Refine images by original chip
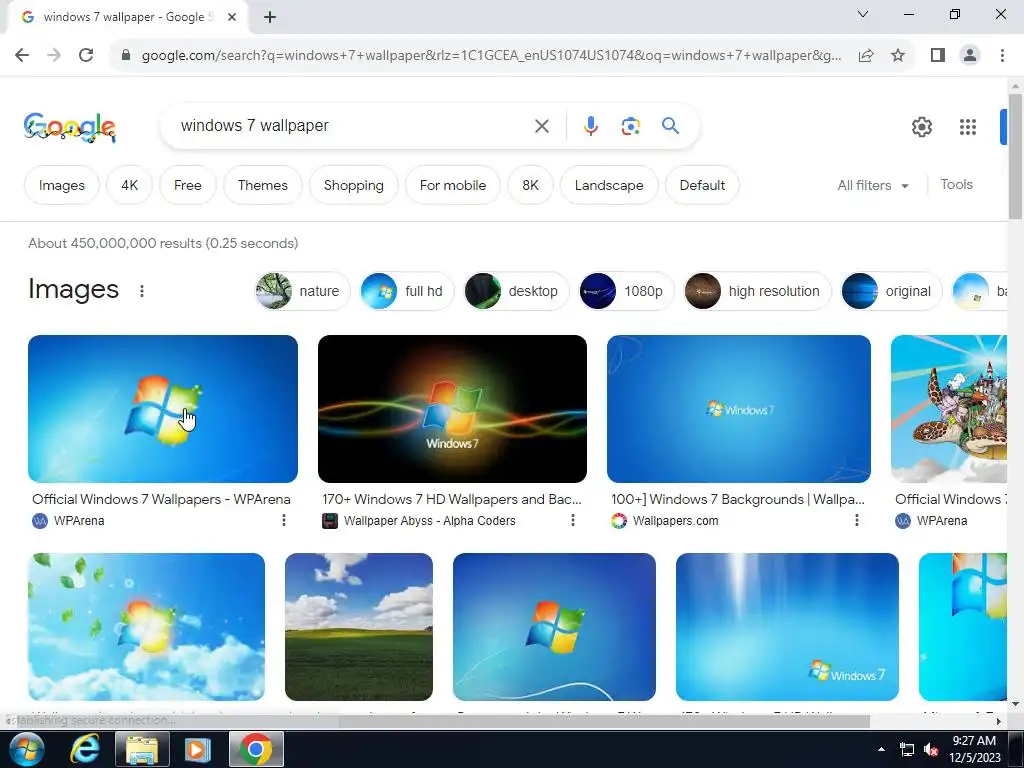The height and width of the screenshot is (768, 1024). click(891, 291)
